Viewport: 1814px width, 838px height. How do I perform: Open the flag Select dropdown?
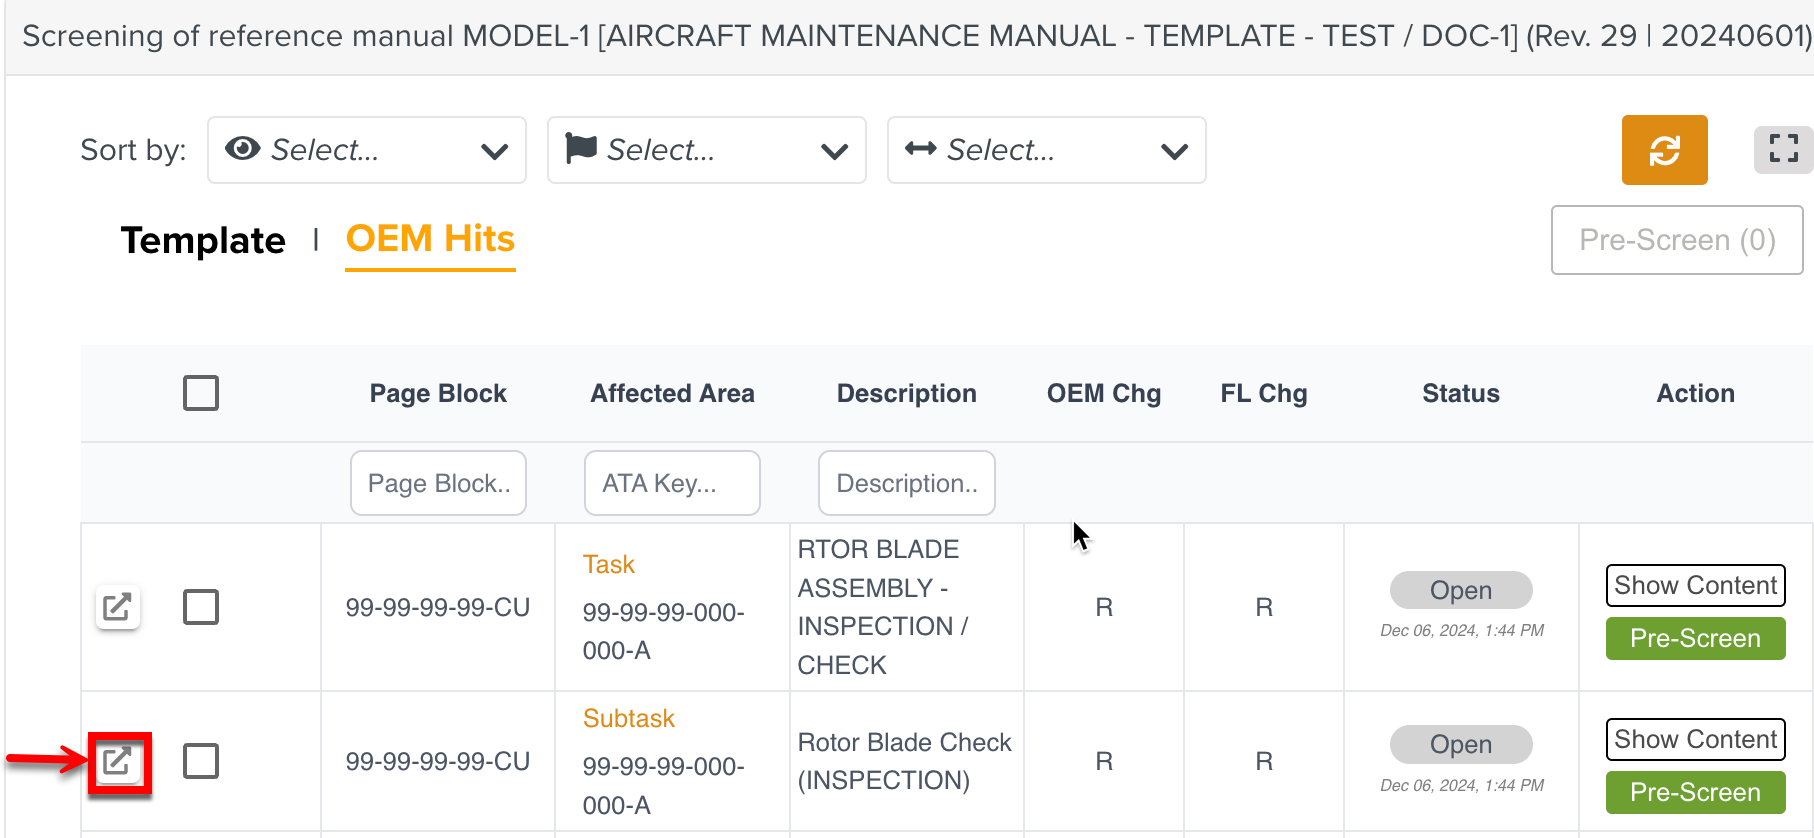(x=706, y=150)
